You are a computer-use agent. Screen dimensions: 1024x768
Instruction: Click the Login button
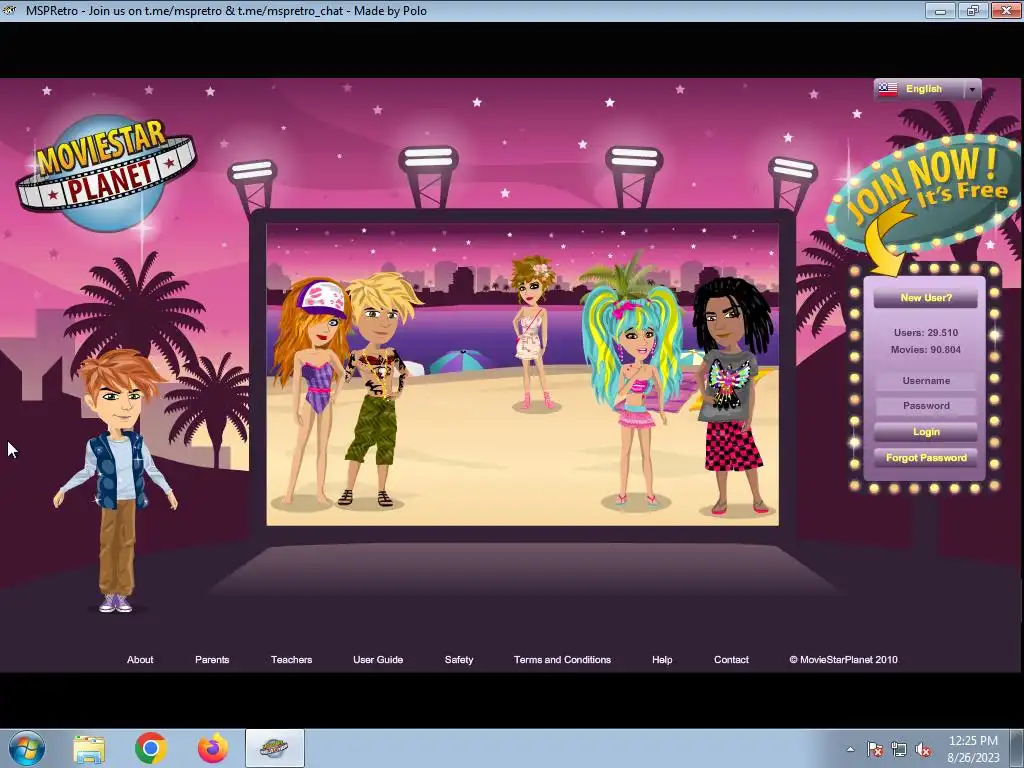click(925, 432)
